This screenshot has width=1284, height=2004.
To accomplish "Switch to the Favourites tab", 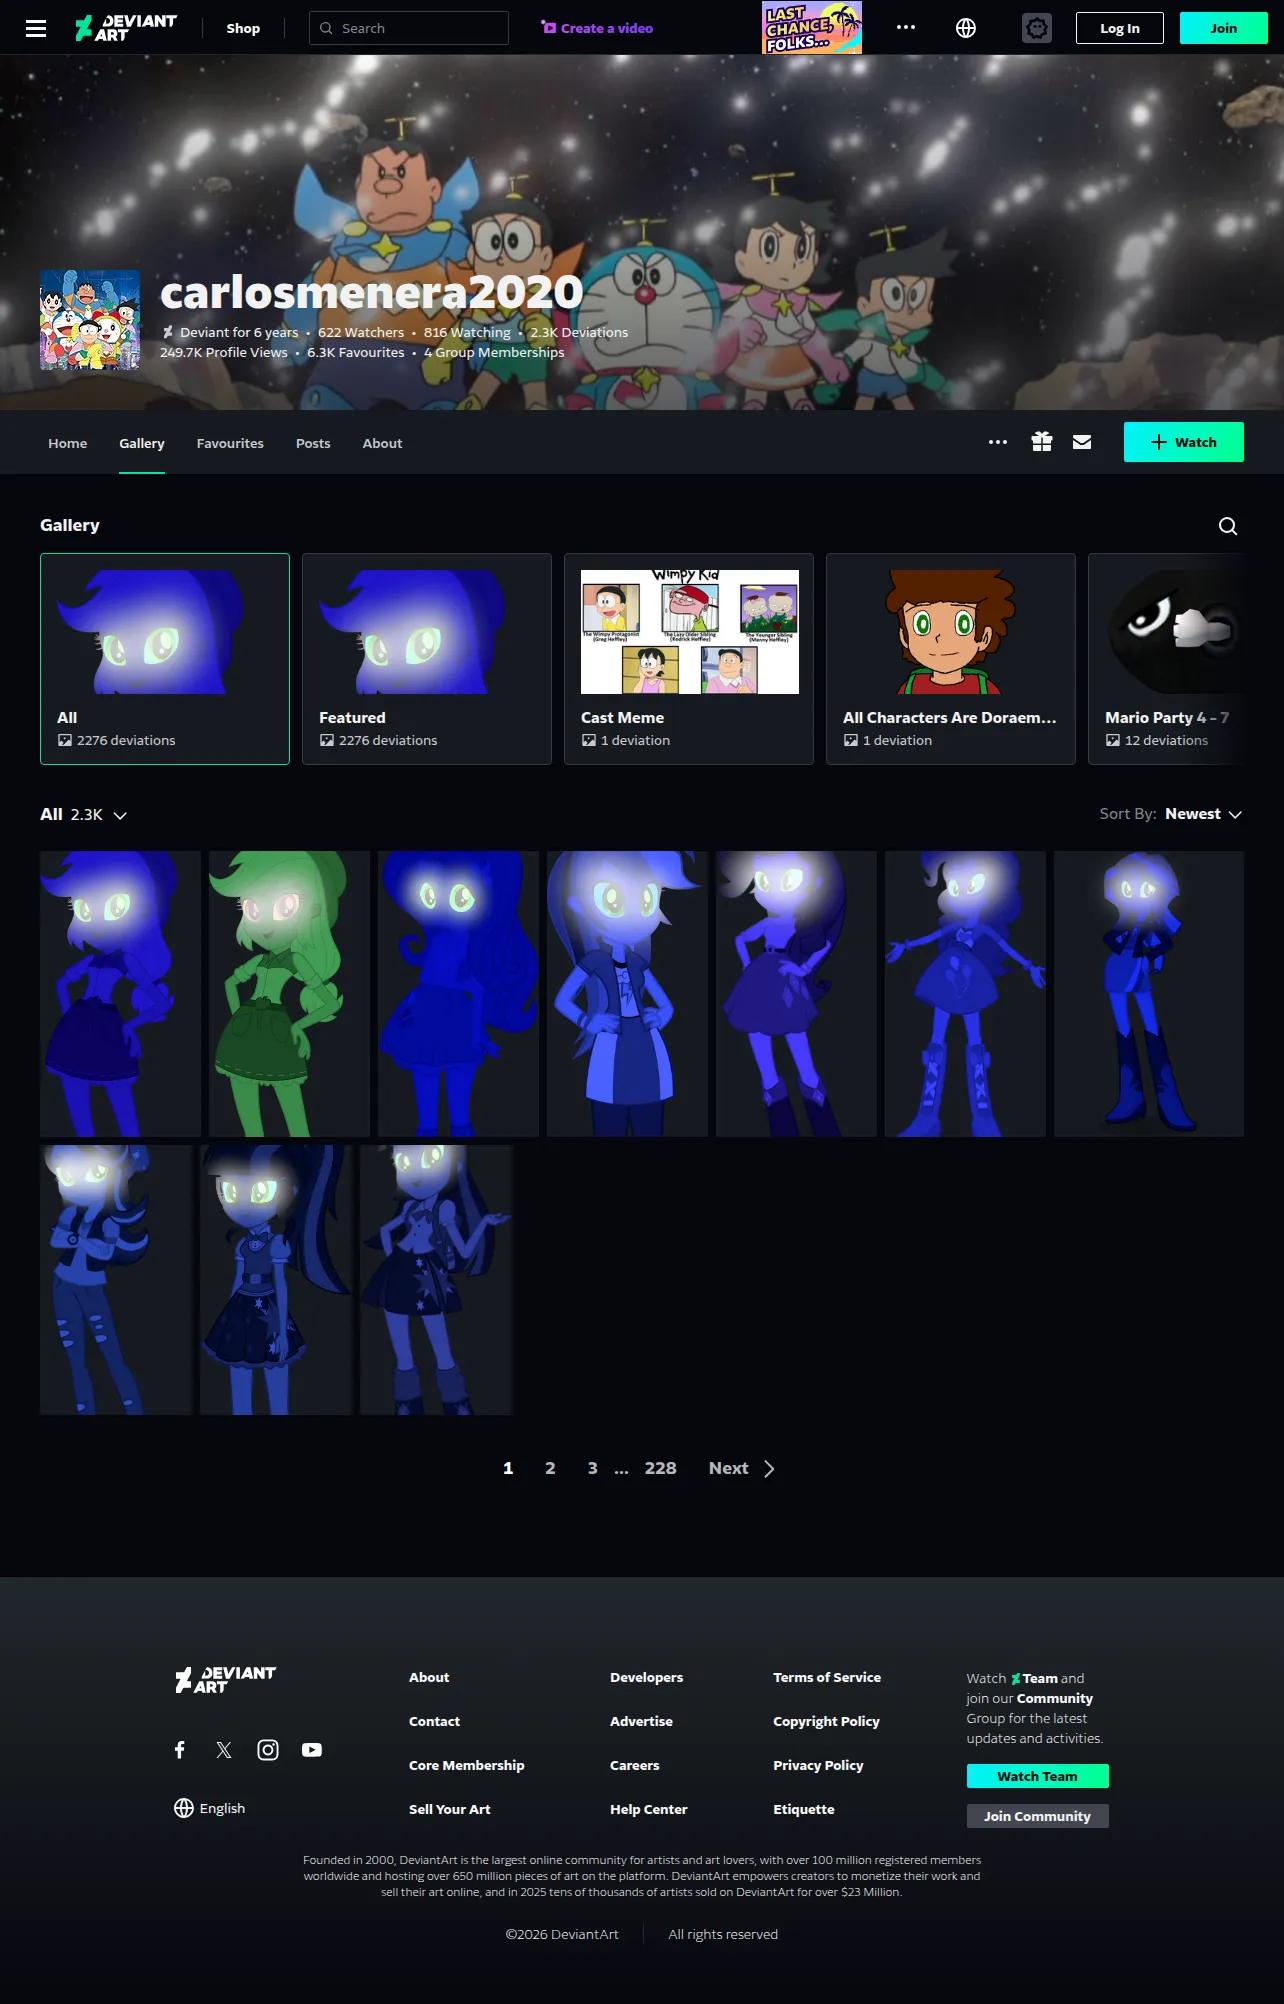I will tap(230, 443).
